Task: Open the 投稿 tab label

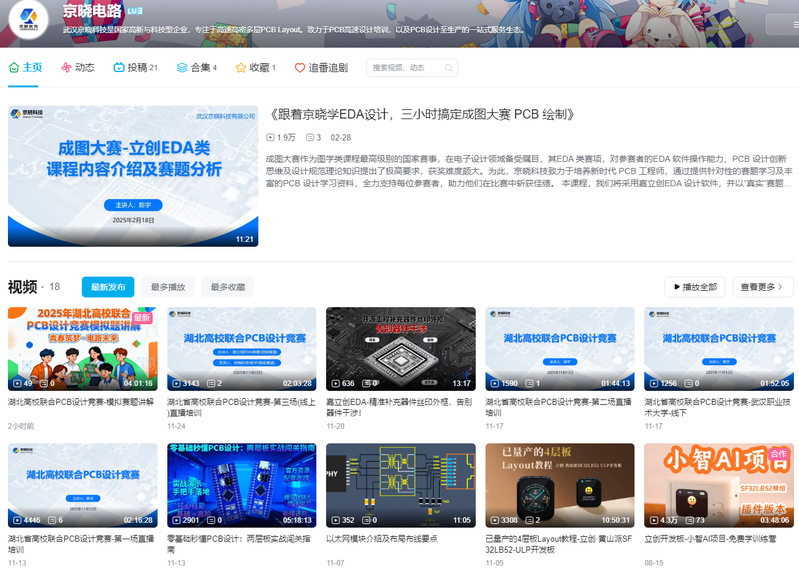Action: (x=136, y=68)
